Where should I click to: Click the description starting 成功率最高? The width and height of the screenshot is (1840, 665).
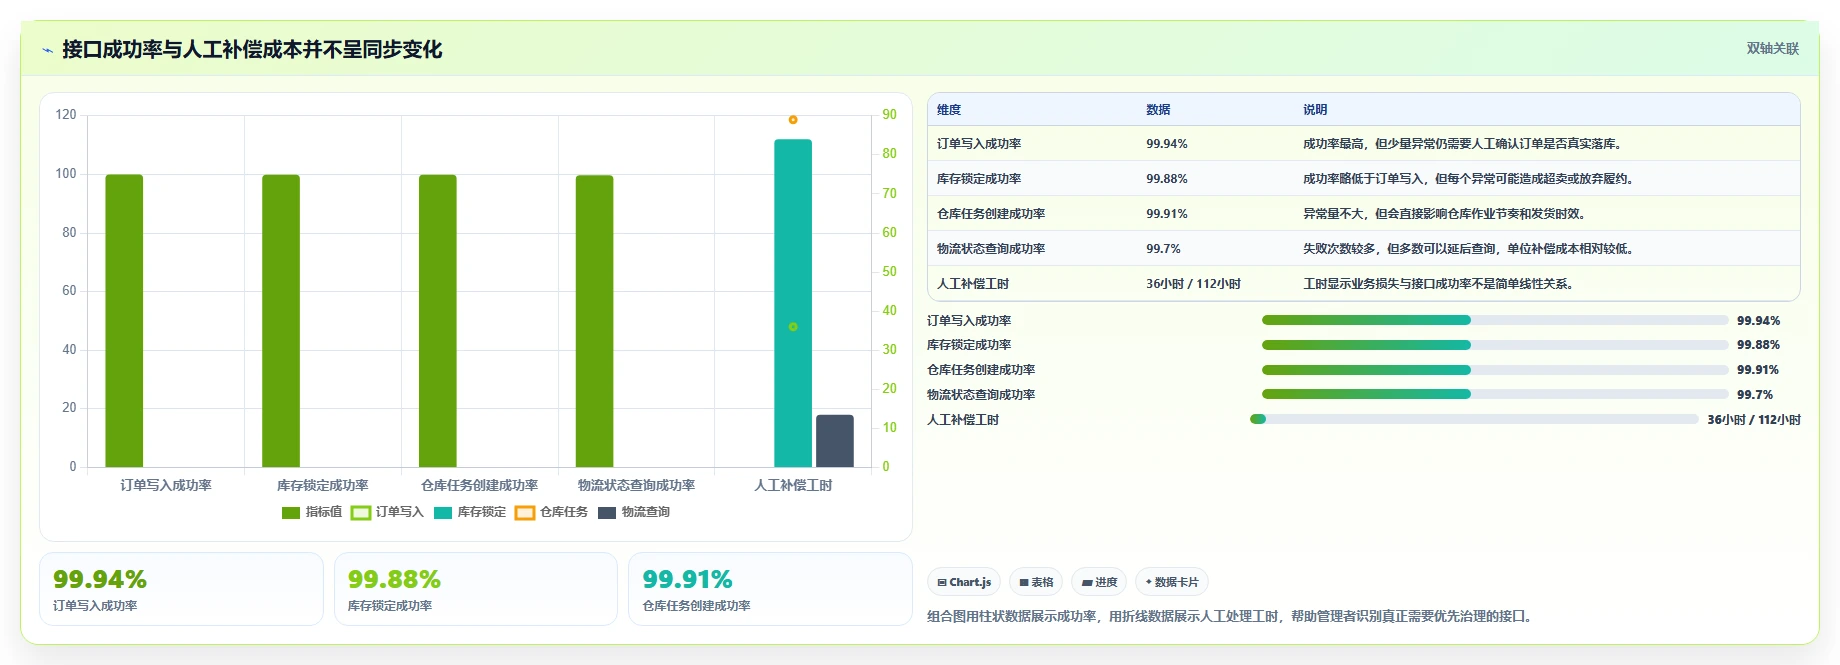point(1462,144)
